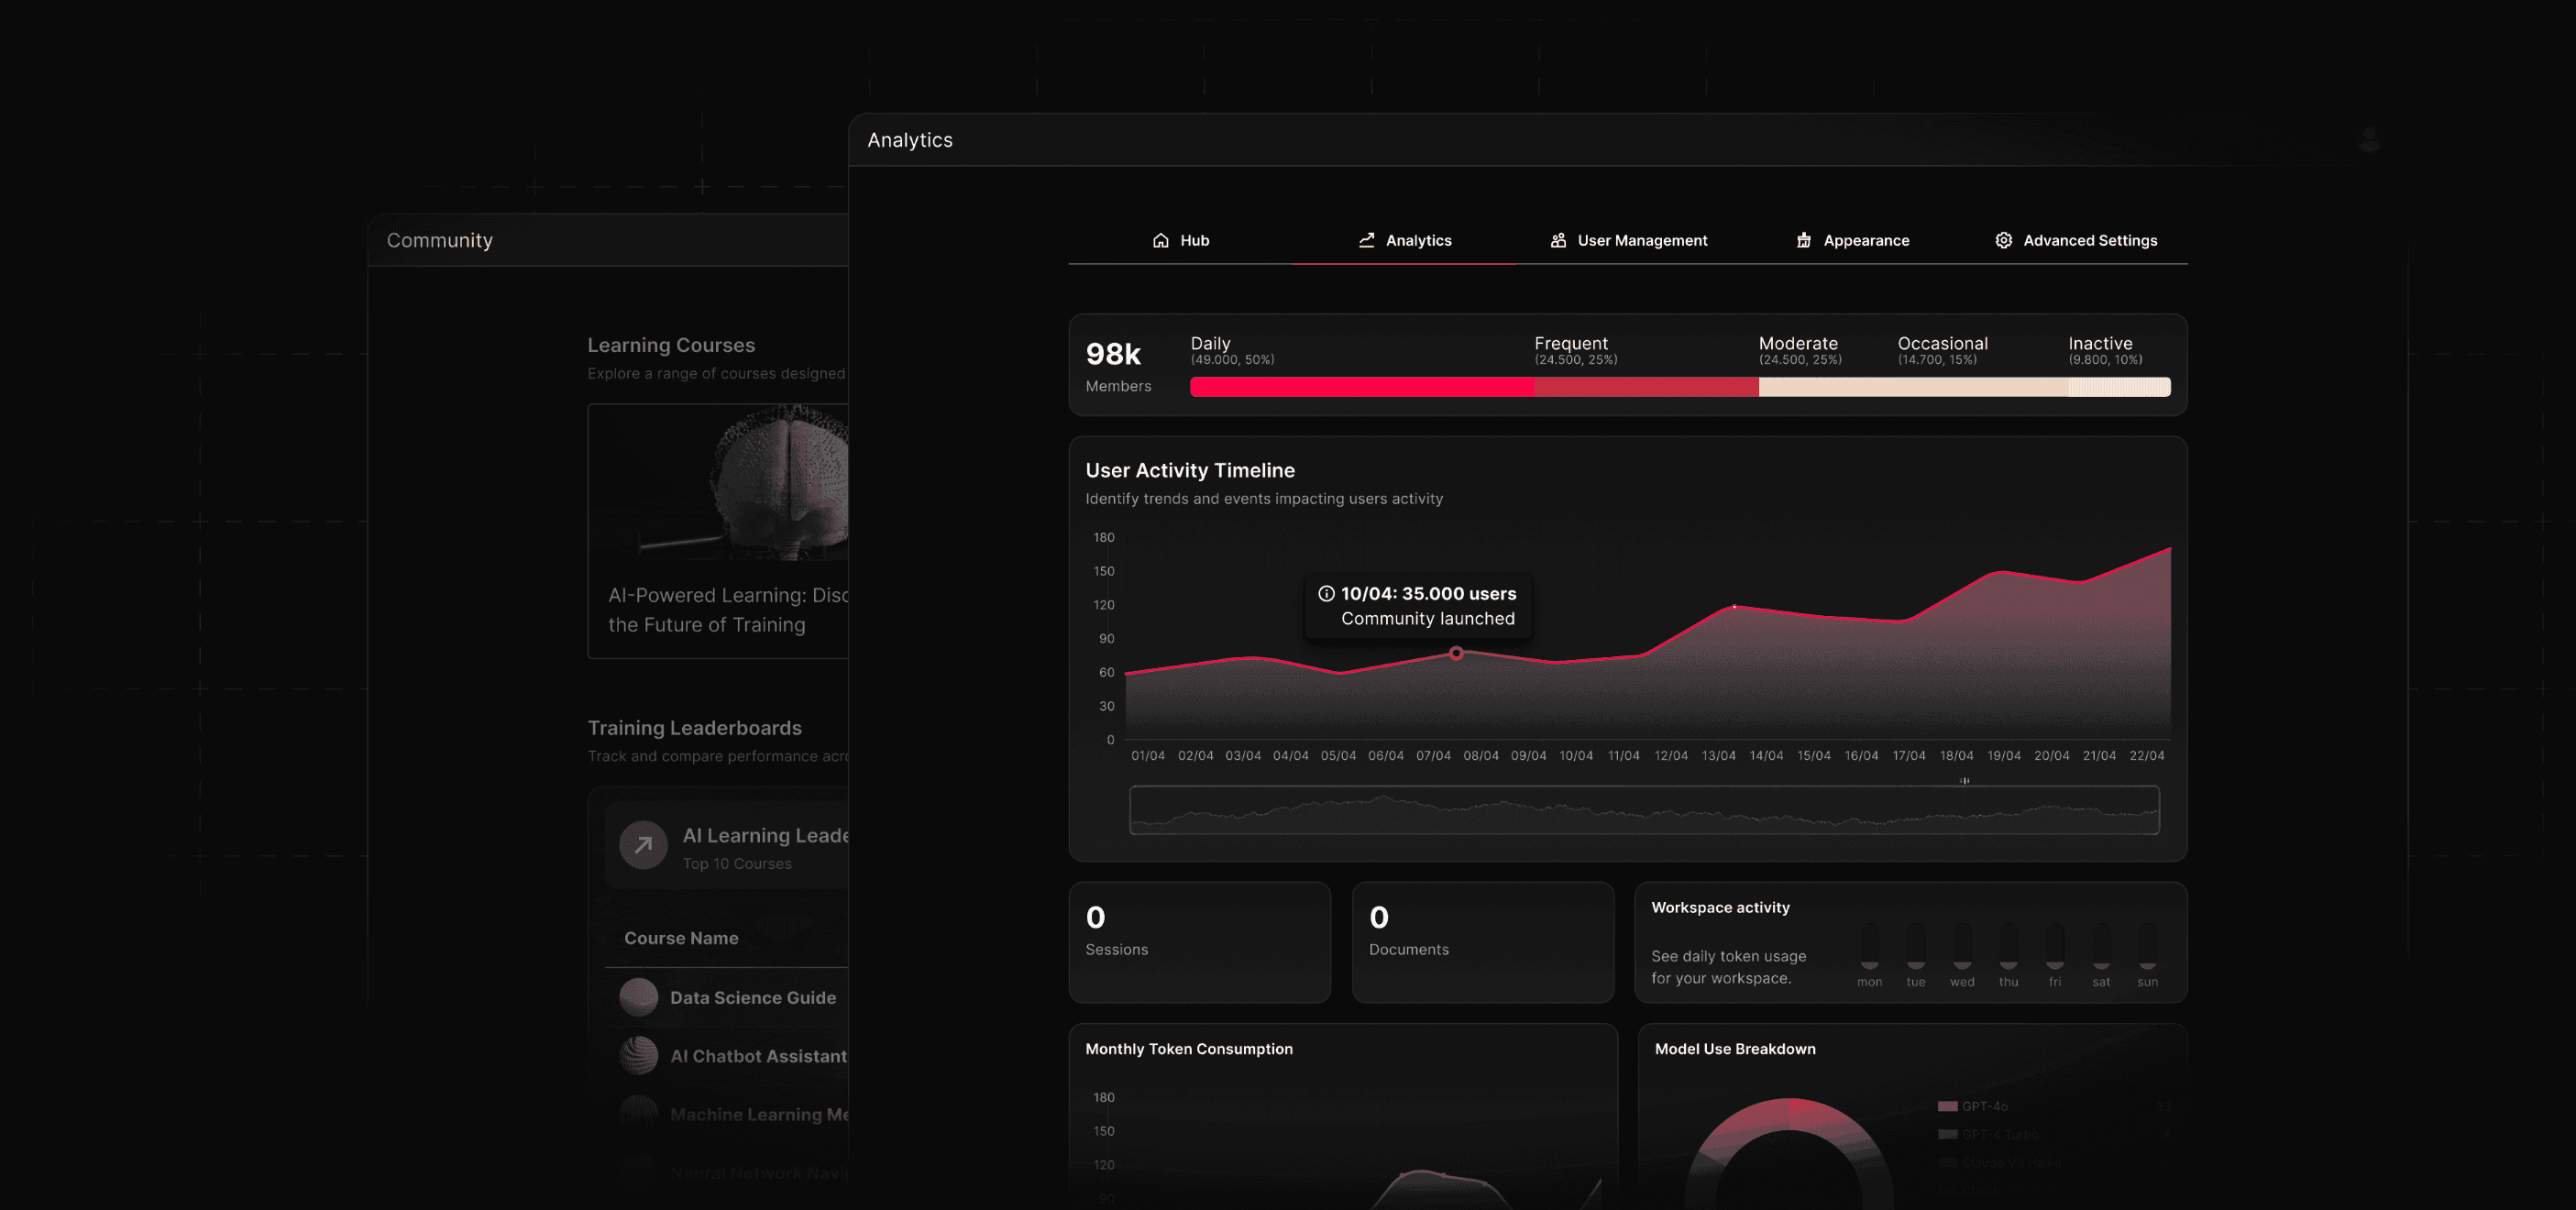This screenshot has height=1210, width=2576.
Task: Click the 01/04 date label on axis
Action: click(1148, 756)
